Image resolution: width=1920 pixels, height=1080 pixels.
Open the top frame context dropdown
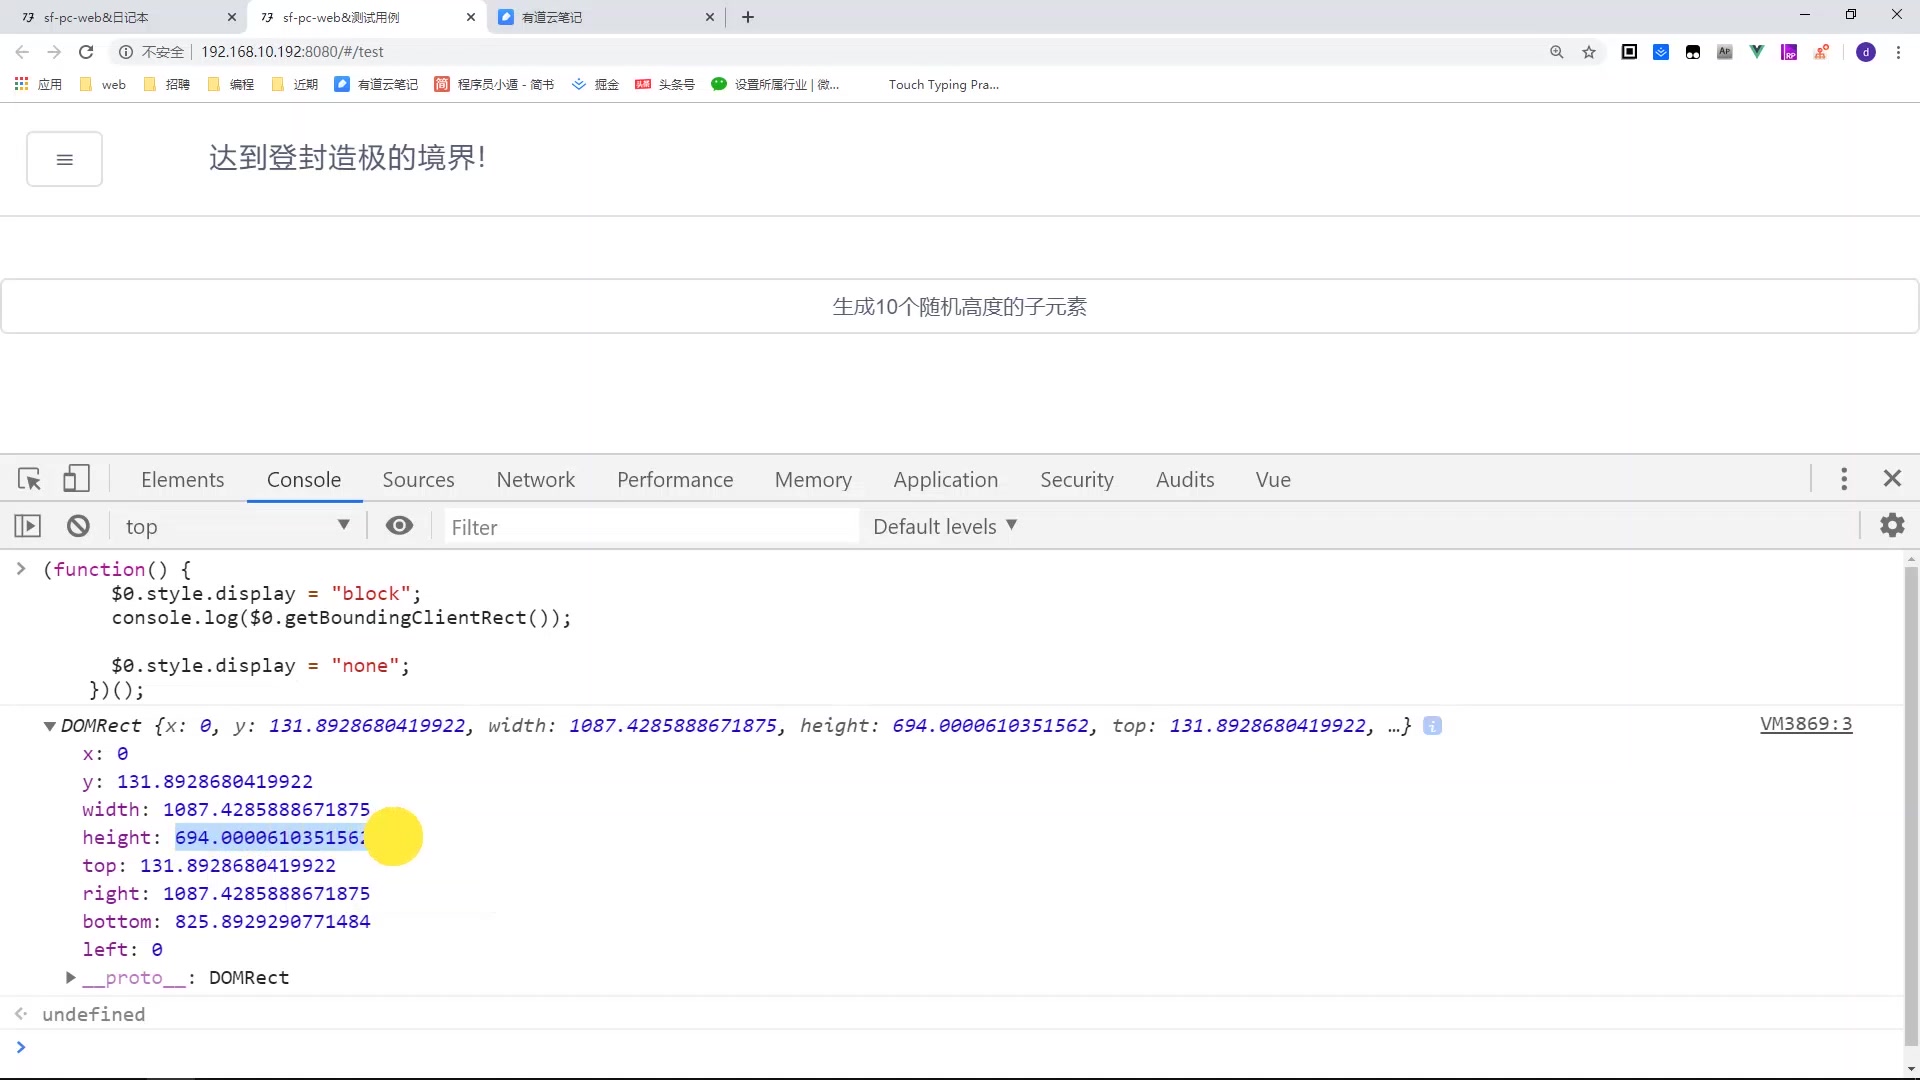[x=238, y=525]
